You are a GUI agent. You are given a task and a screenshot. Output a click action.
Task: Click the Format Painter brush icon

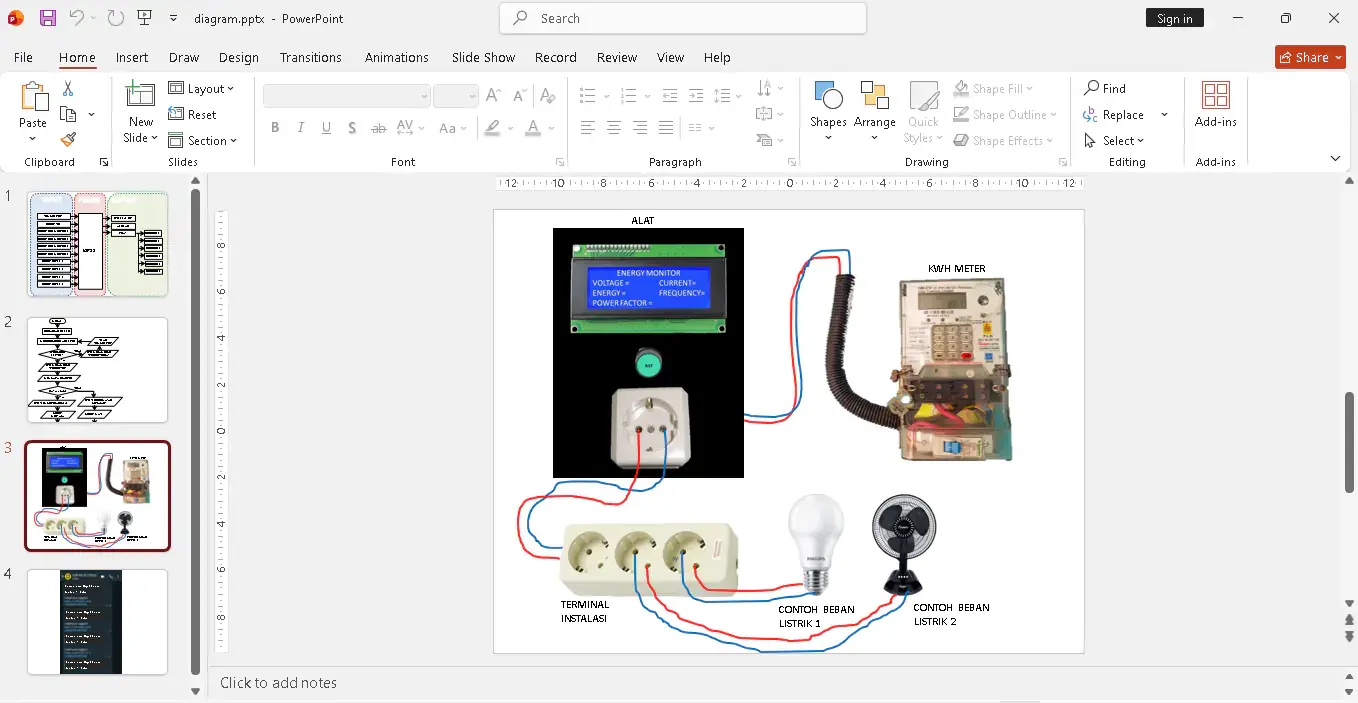coord(68,140)
